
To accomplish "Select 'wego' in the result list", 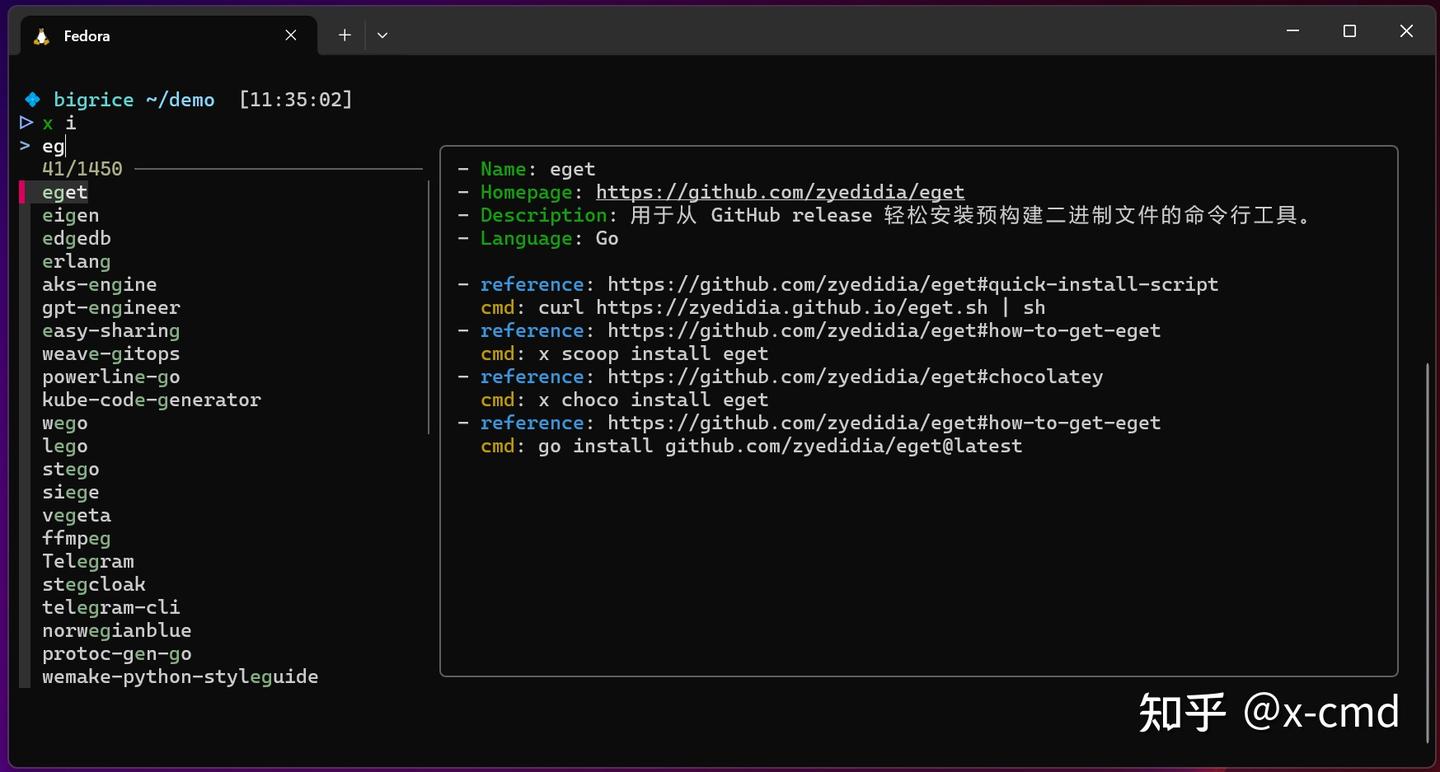I will (65, 422).
